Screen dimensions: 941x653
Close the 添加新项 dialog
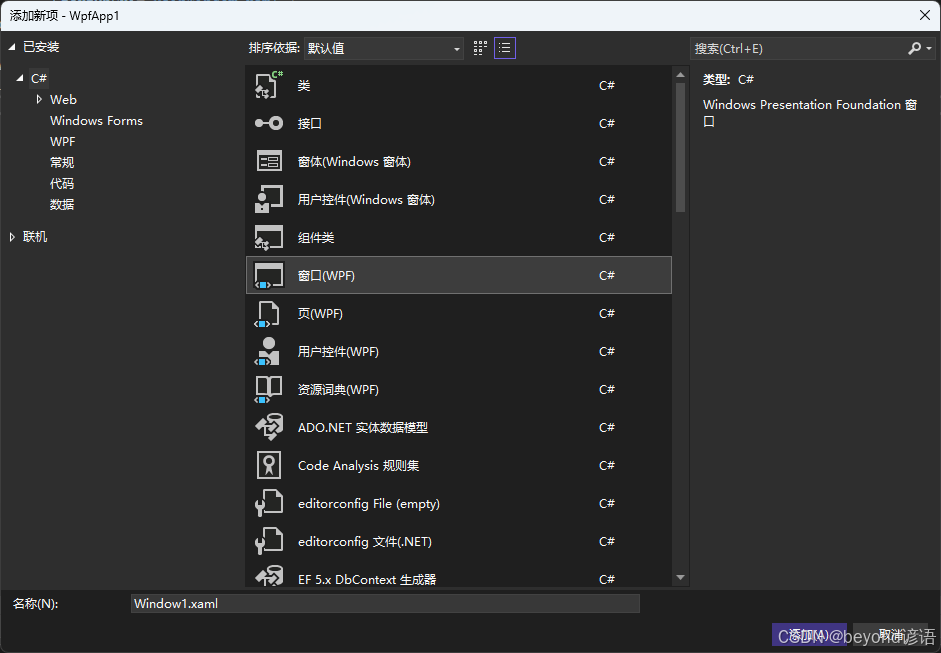925,15
